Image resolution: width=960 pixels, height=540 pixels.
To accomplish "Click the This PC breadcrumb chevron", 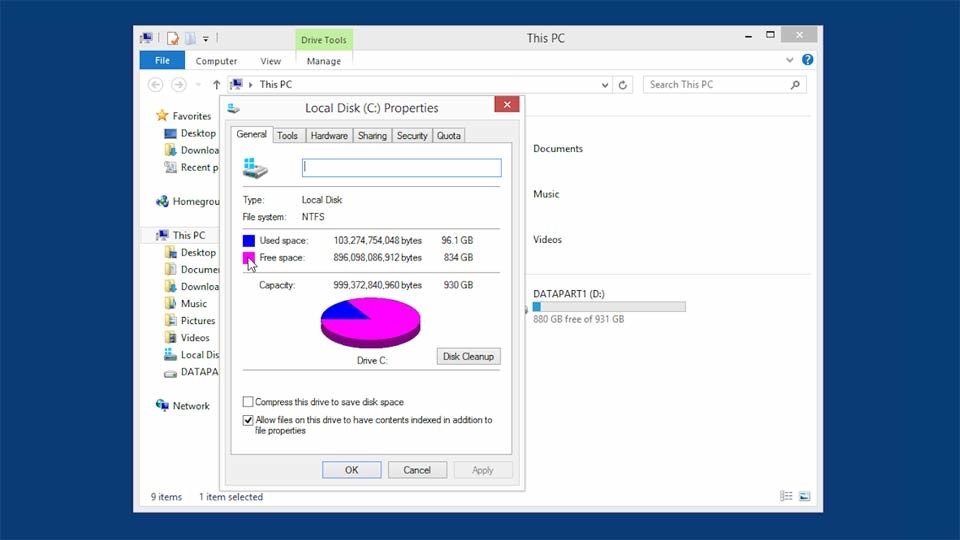I will pos(250,85).
